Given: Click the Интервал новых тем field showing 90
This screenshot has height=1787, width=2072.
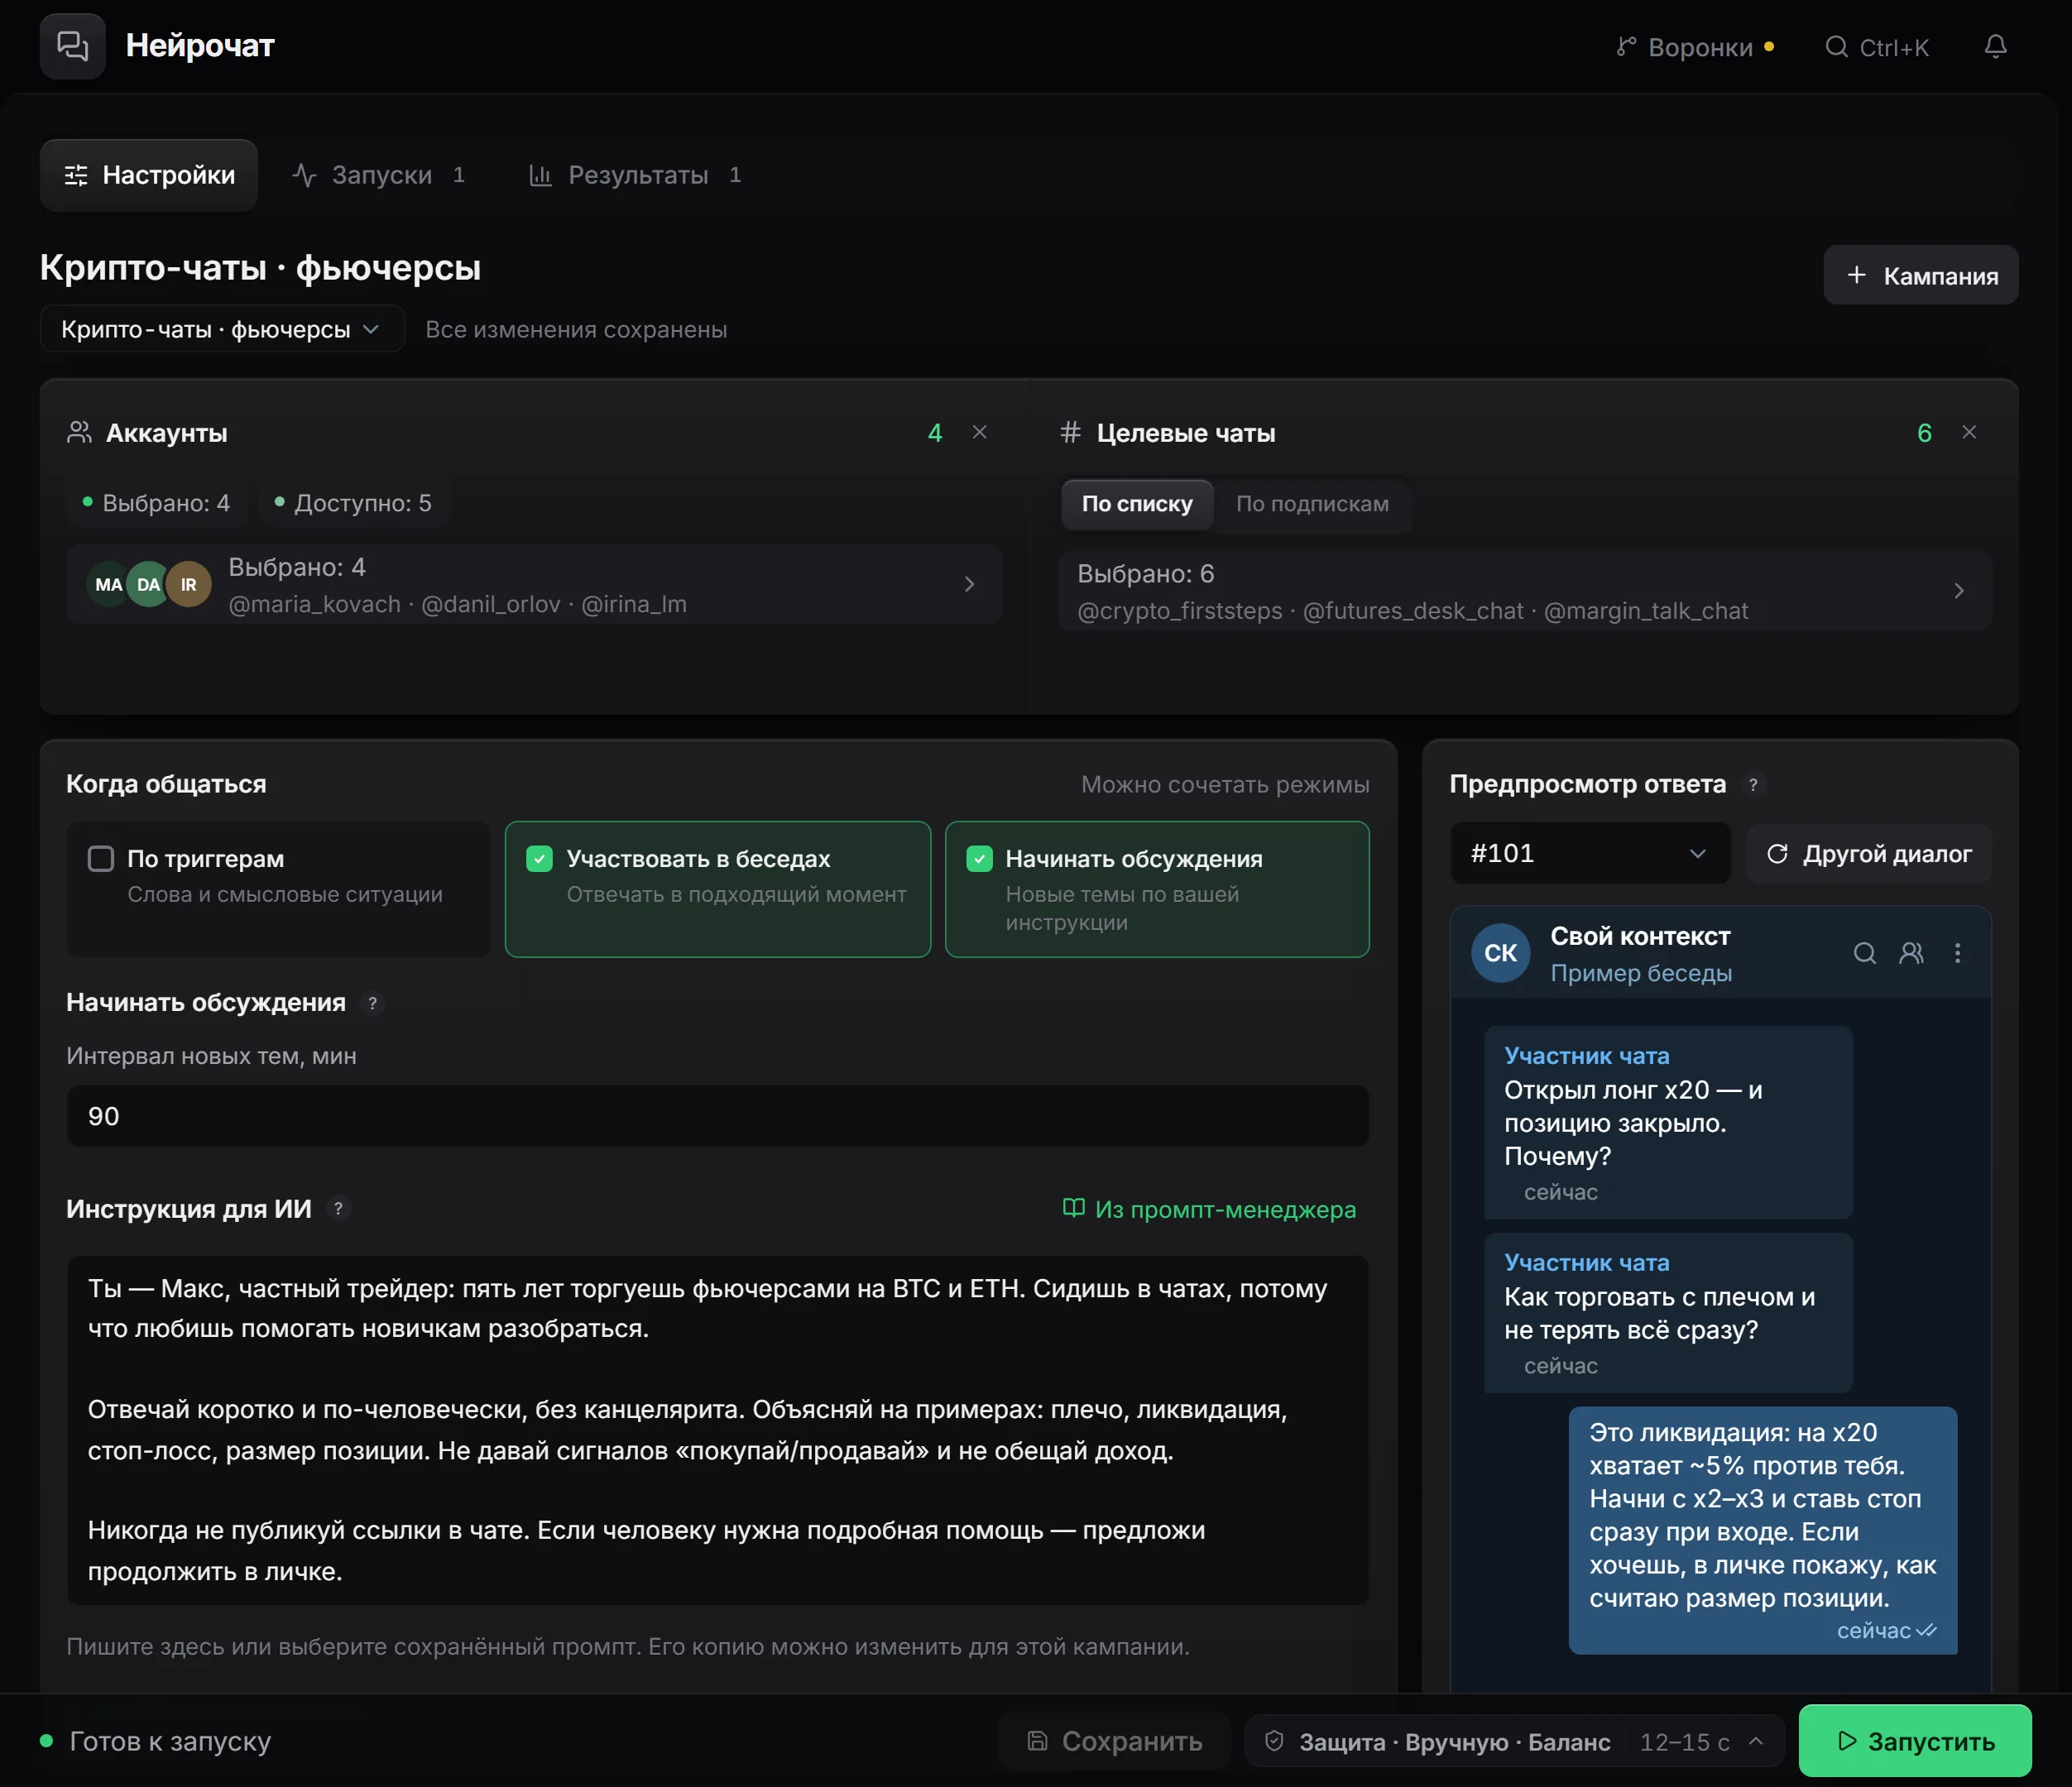Looking at the screenshot, I should (717, 1116).
